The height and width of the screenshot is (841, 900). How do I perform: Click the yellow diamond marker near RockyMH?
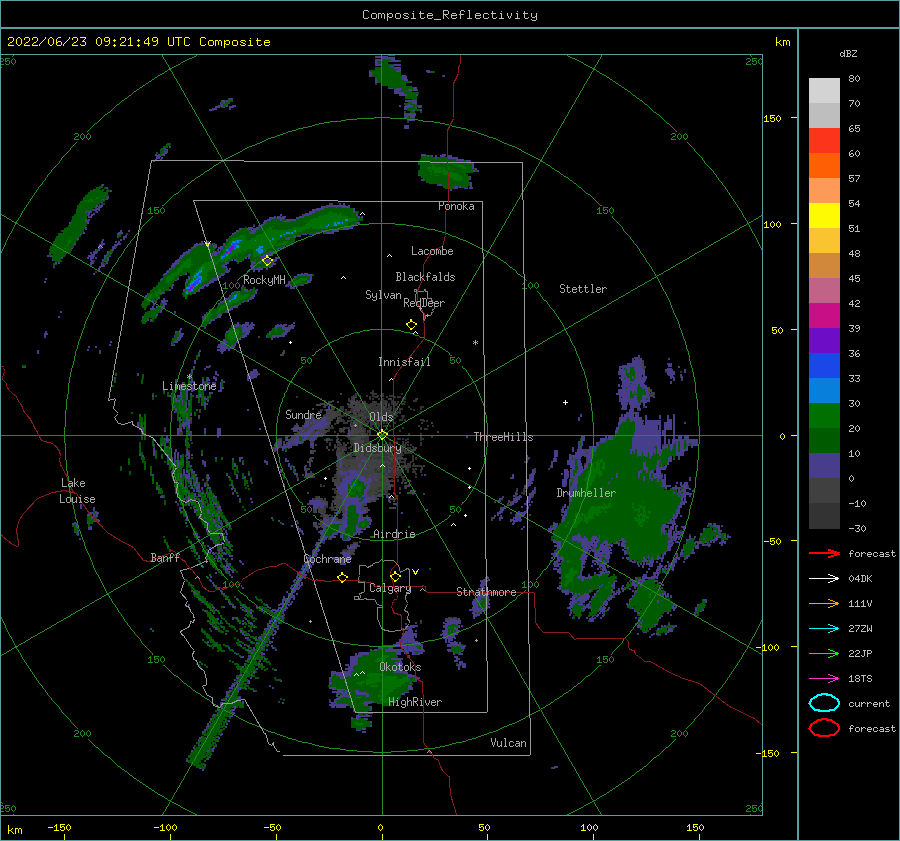pyautogui.click(x=267, y=261)
